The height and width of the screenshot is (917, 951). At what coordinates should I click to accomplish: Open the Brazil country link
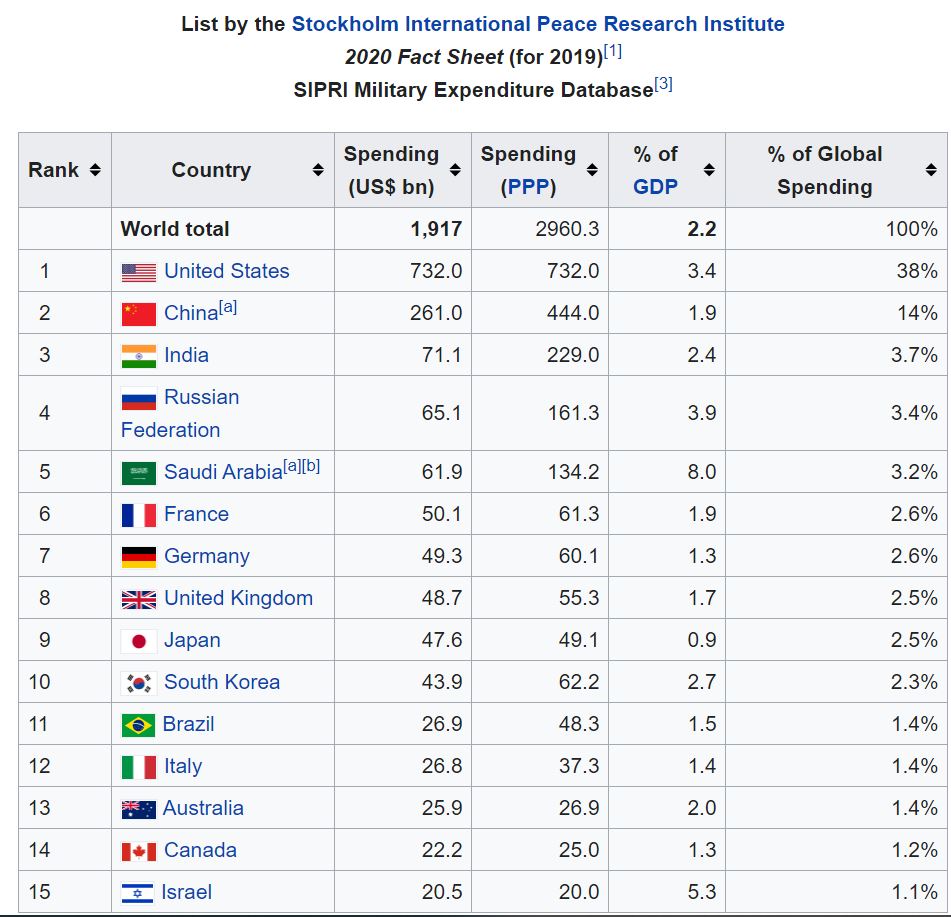[x=189, y=724]
